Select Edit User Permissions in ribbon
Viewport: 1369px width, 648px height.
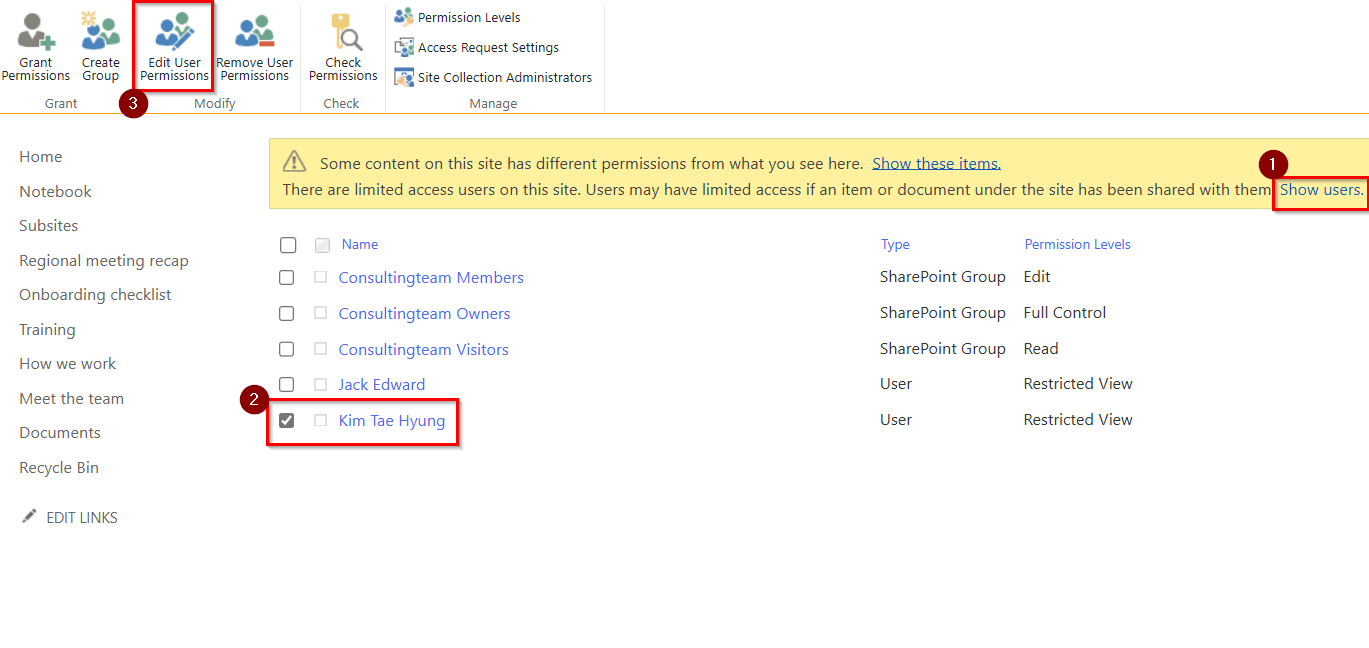[174, 35]
